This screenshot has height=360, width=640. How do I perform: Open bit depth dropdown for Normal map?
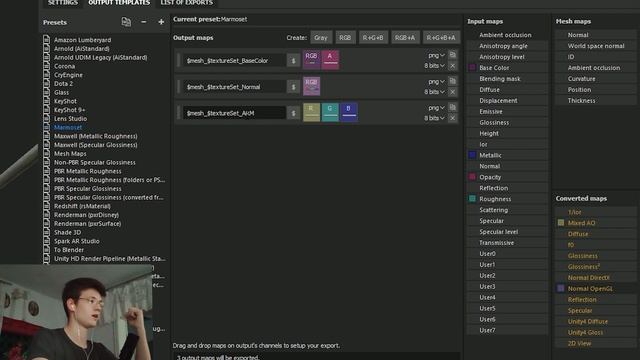[x=434, y=92]
